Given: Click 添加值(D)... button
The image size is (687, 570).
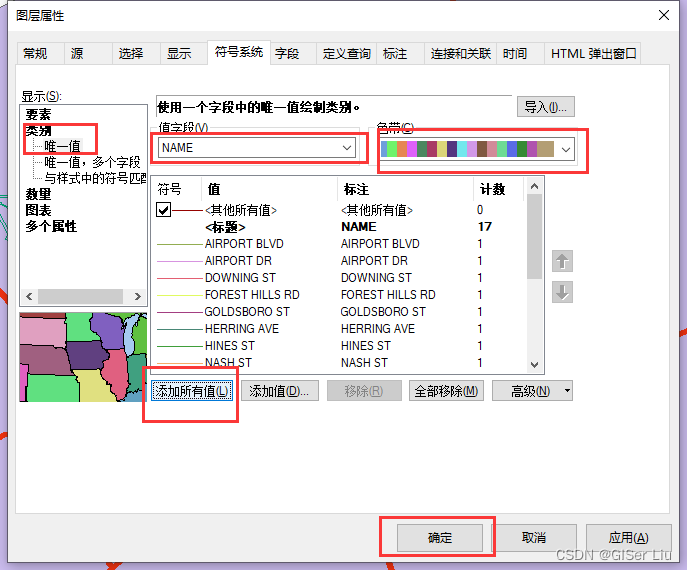Looking at the screenshot, I should click(x=280, y=390).
